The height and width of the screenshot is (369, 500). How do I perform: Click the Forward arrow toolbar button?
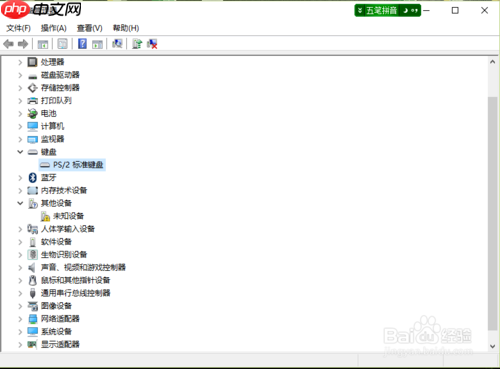pos(23,44)
